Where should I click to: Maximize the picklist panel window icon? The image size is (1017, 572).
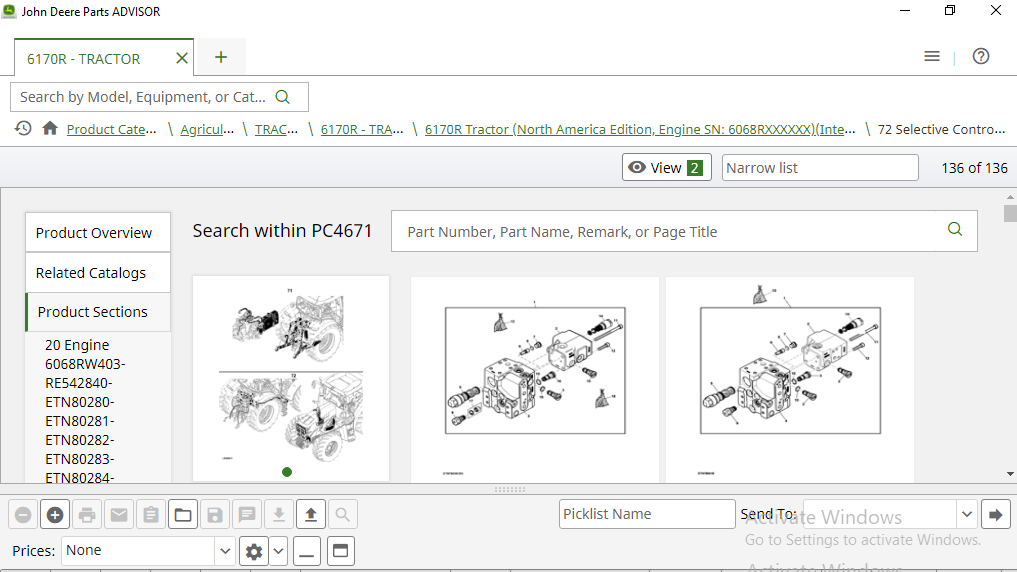click(x=341, y=551)
